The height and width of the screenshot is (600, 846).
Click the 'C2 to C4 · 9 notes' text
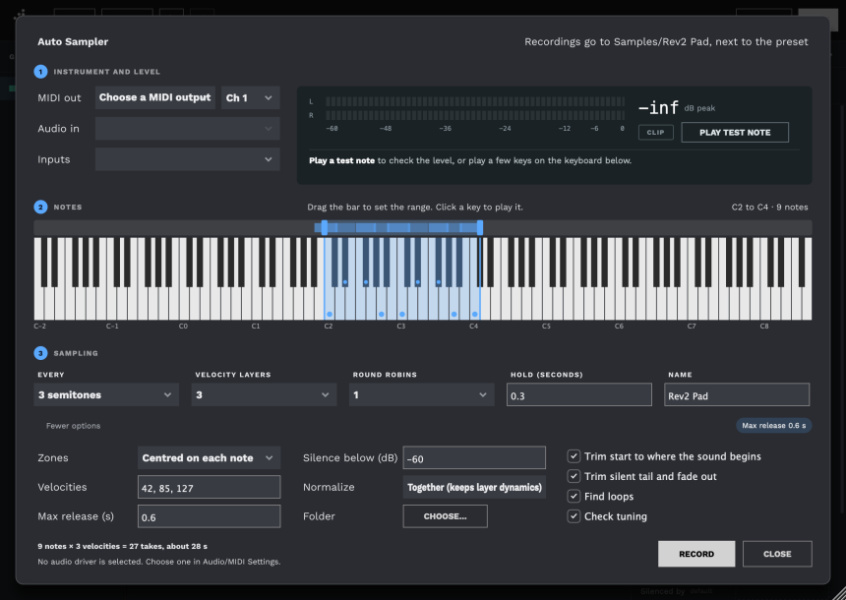[769, 207]
